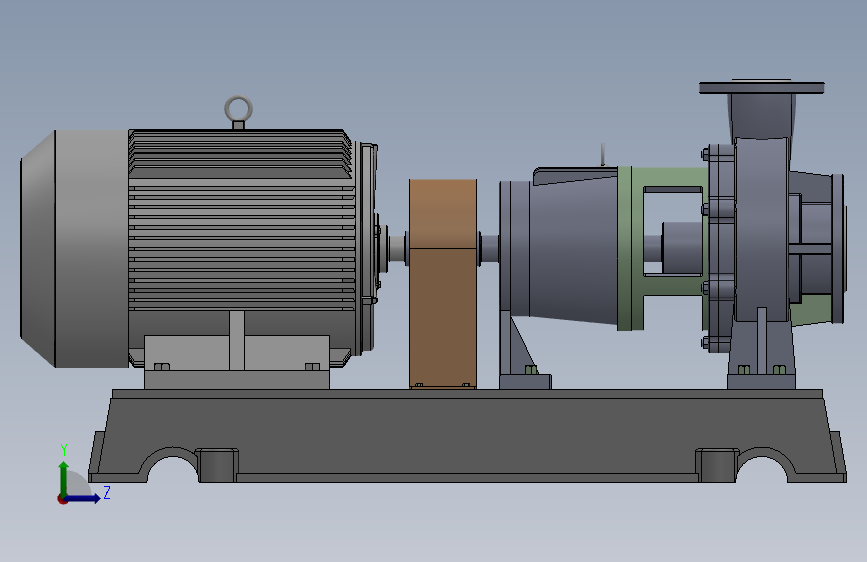Select the pump suction flange on right end
The width and height of the screenshot is (867, 562).
pos(839,248)
